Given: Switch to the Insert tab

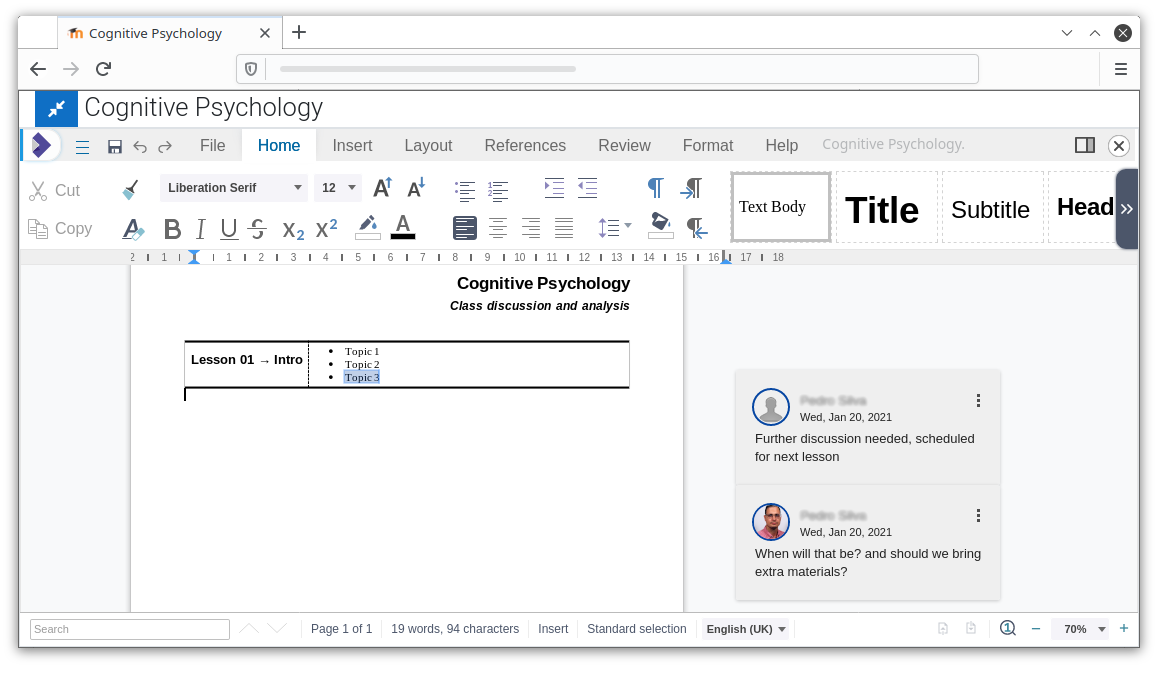Looking at the screenshot, I should pos(352,146).
